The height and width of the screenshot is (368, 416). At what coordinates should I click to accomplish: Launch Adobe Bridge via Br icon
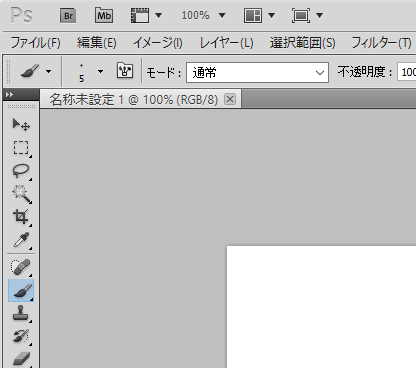coord(68,16)
